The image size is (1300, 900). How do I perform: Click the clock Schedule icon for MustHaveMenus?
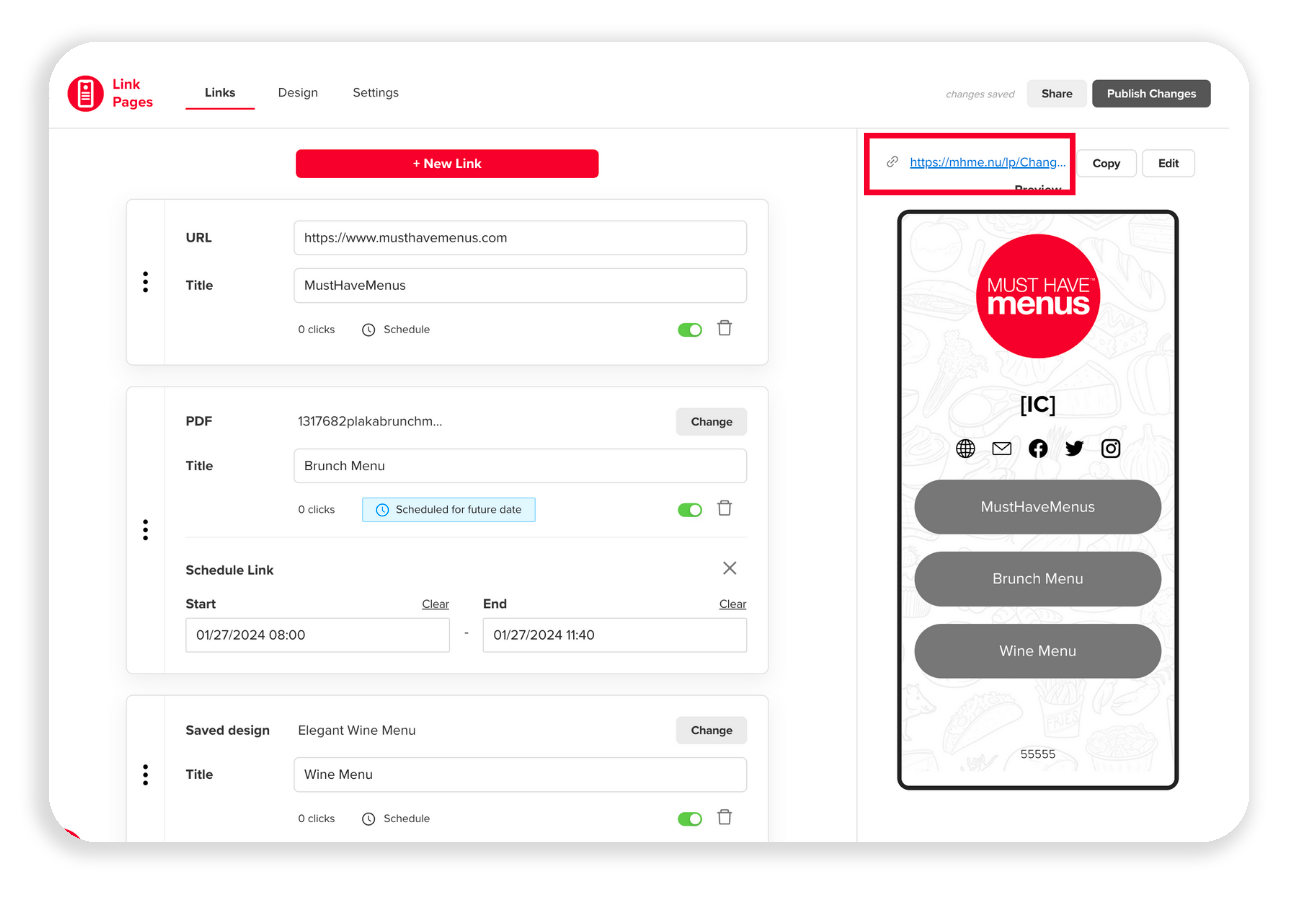point(368,329)
